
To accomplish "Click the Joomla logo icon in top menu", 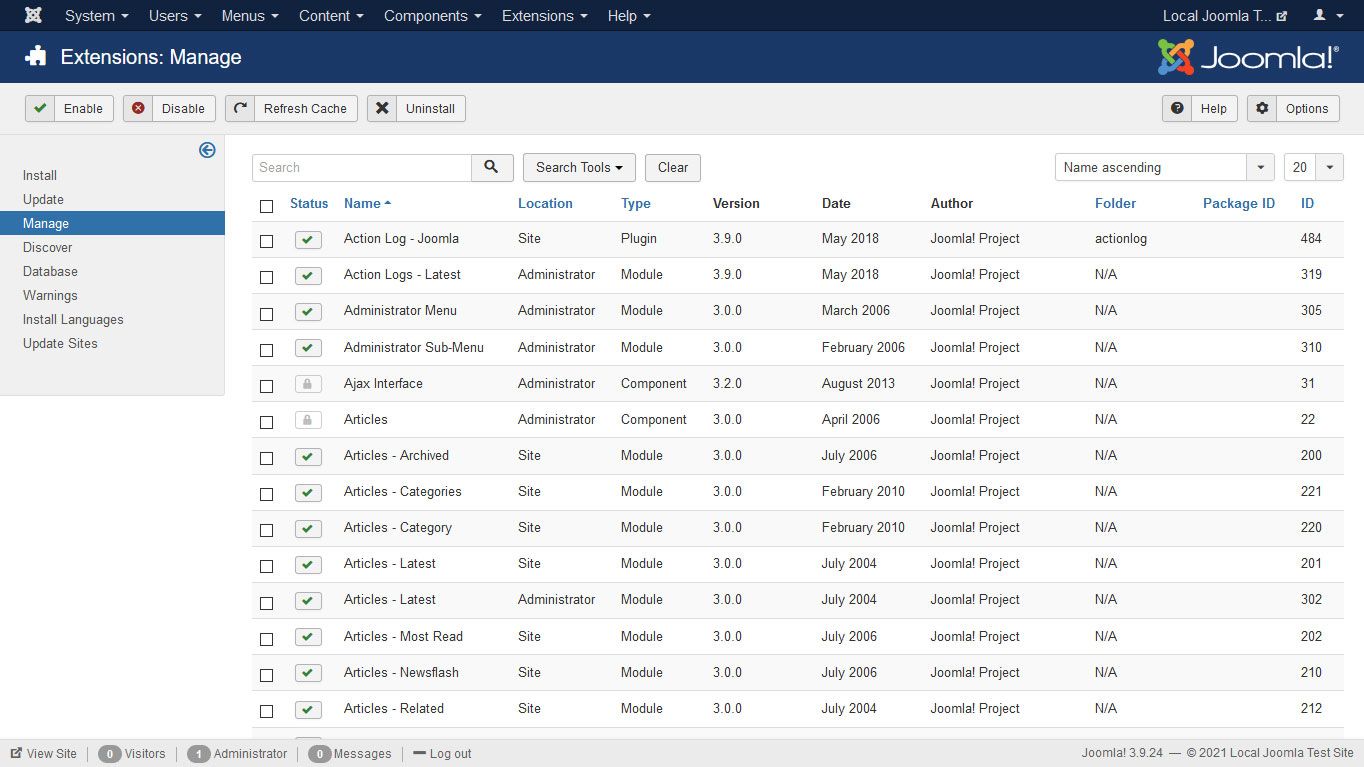I will click(x=33, y=15).
